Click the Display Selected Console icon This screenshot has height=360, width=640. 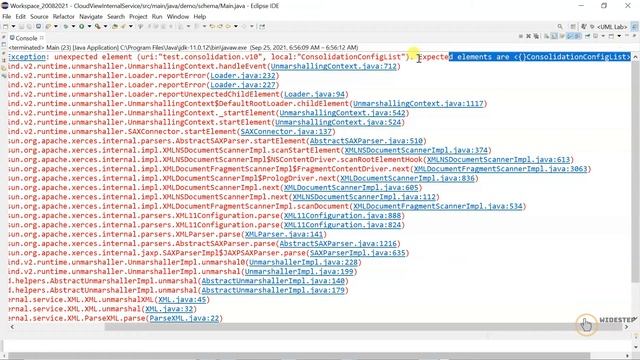[595, 36]
